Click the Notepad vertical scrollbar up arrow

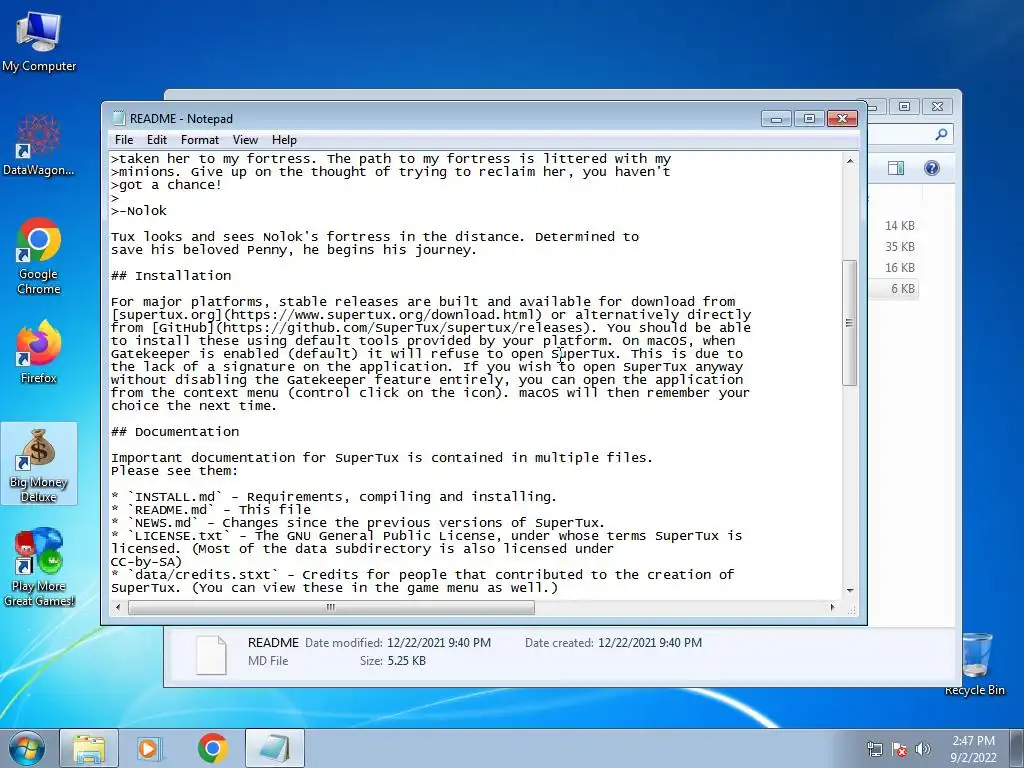pos(850,161)
